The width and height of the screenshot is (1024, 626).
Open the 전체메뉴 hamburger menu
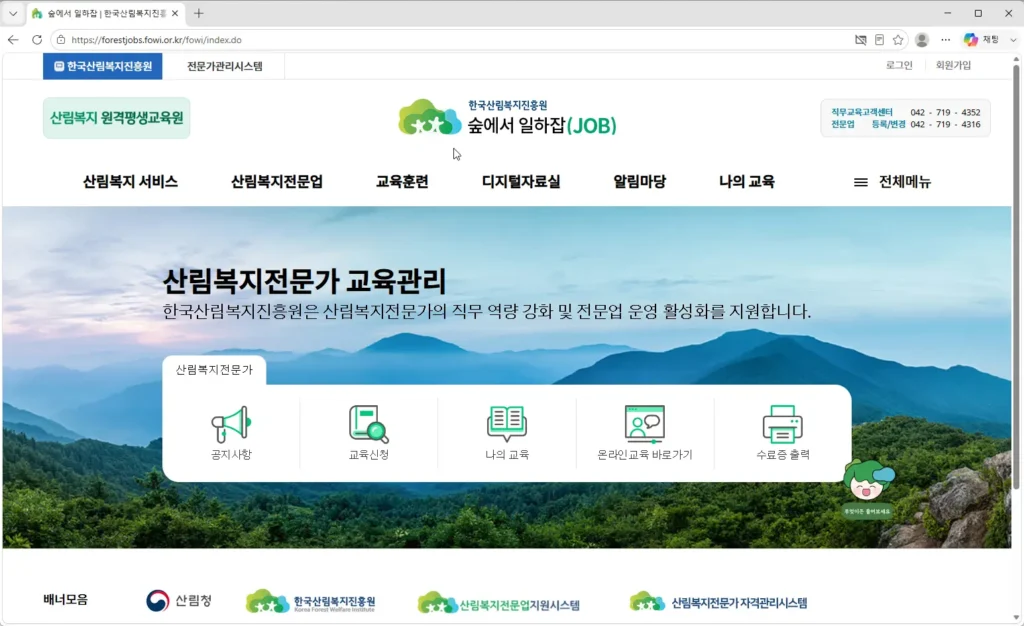[x=892, y=181]
